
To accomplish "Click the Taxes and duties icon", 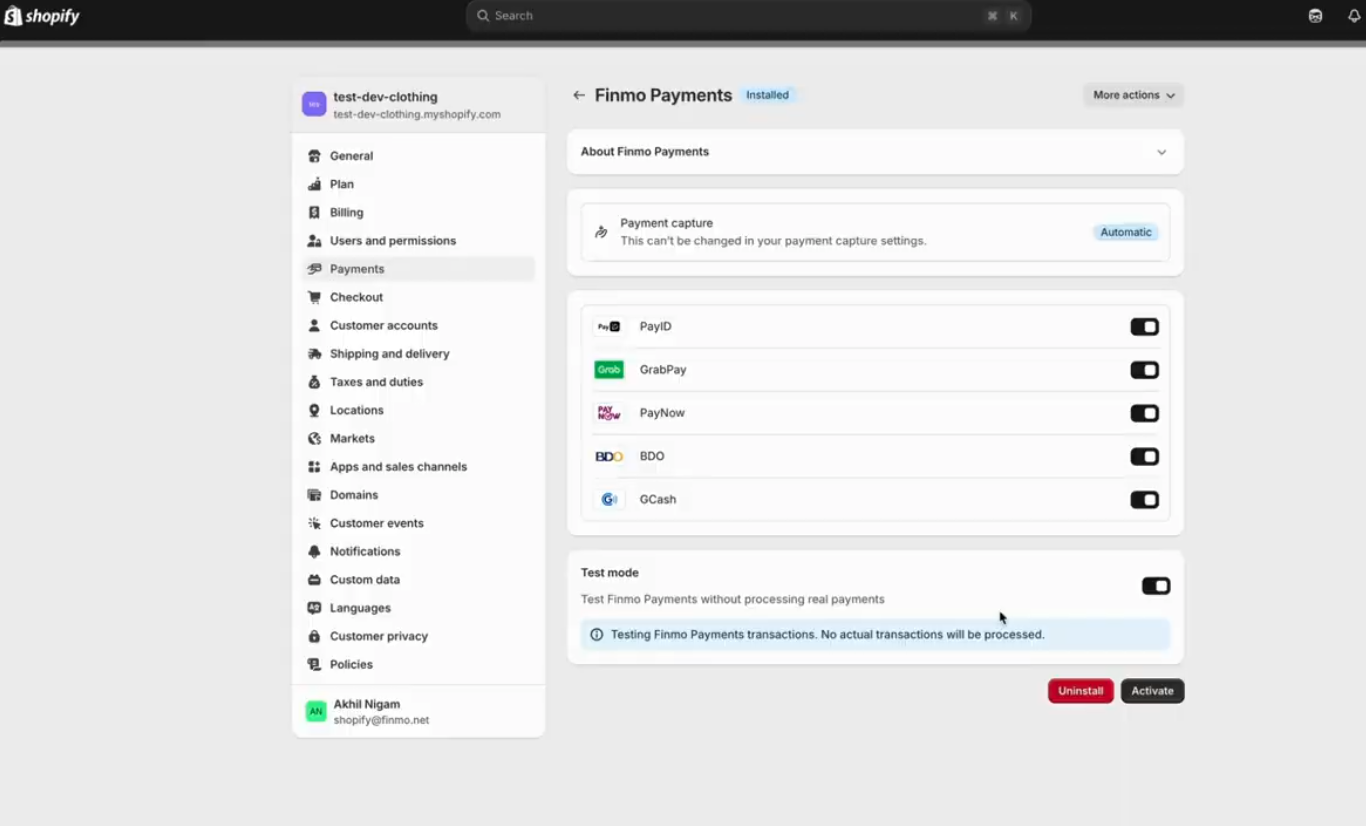I will (x=314, y=382).
